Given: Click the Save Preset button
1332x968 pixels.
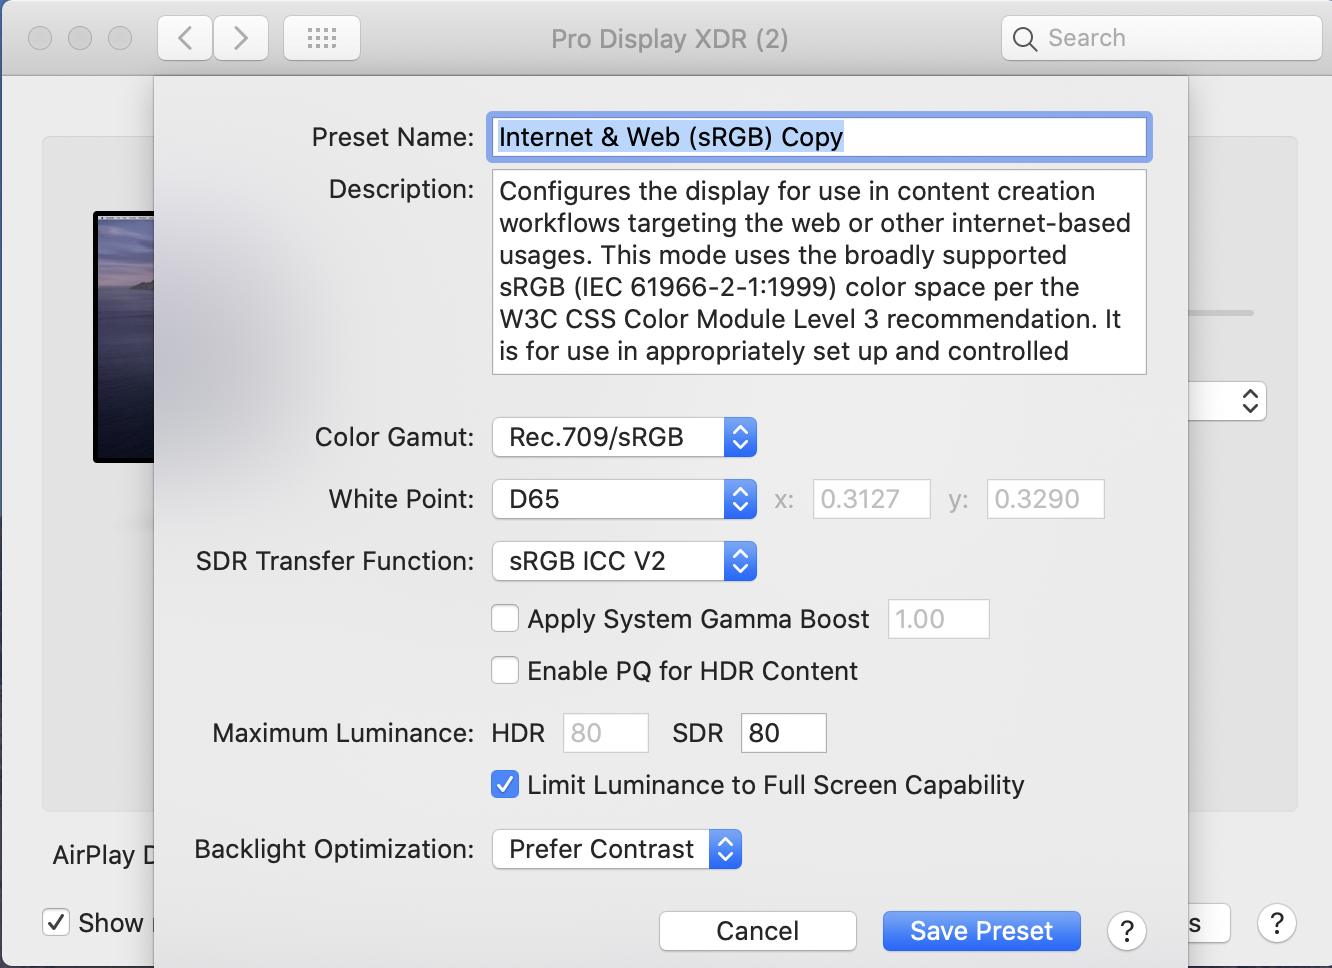Looking at the screenshot, I should (982, 931).
